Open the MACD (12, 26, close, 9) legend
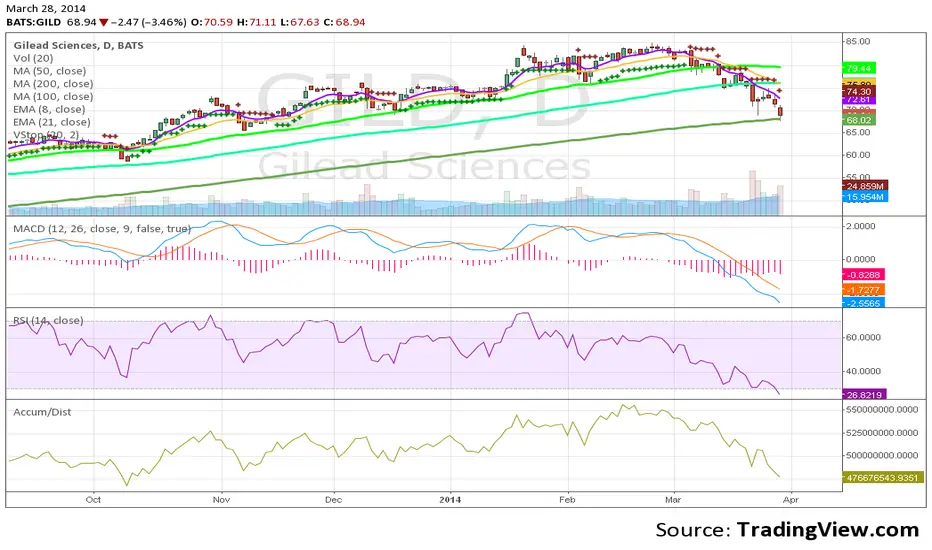 point(102,228)
